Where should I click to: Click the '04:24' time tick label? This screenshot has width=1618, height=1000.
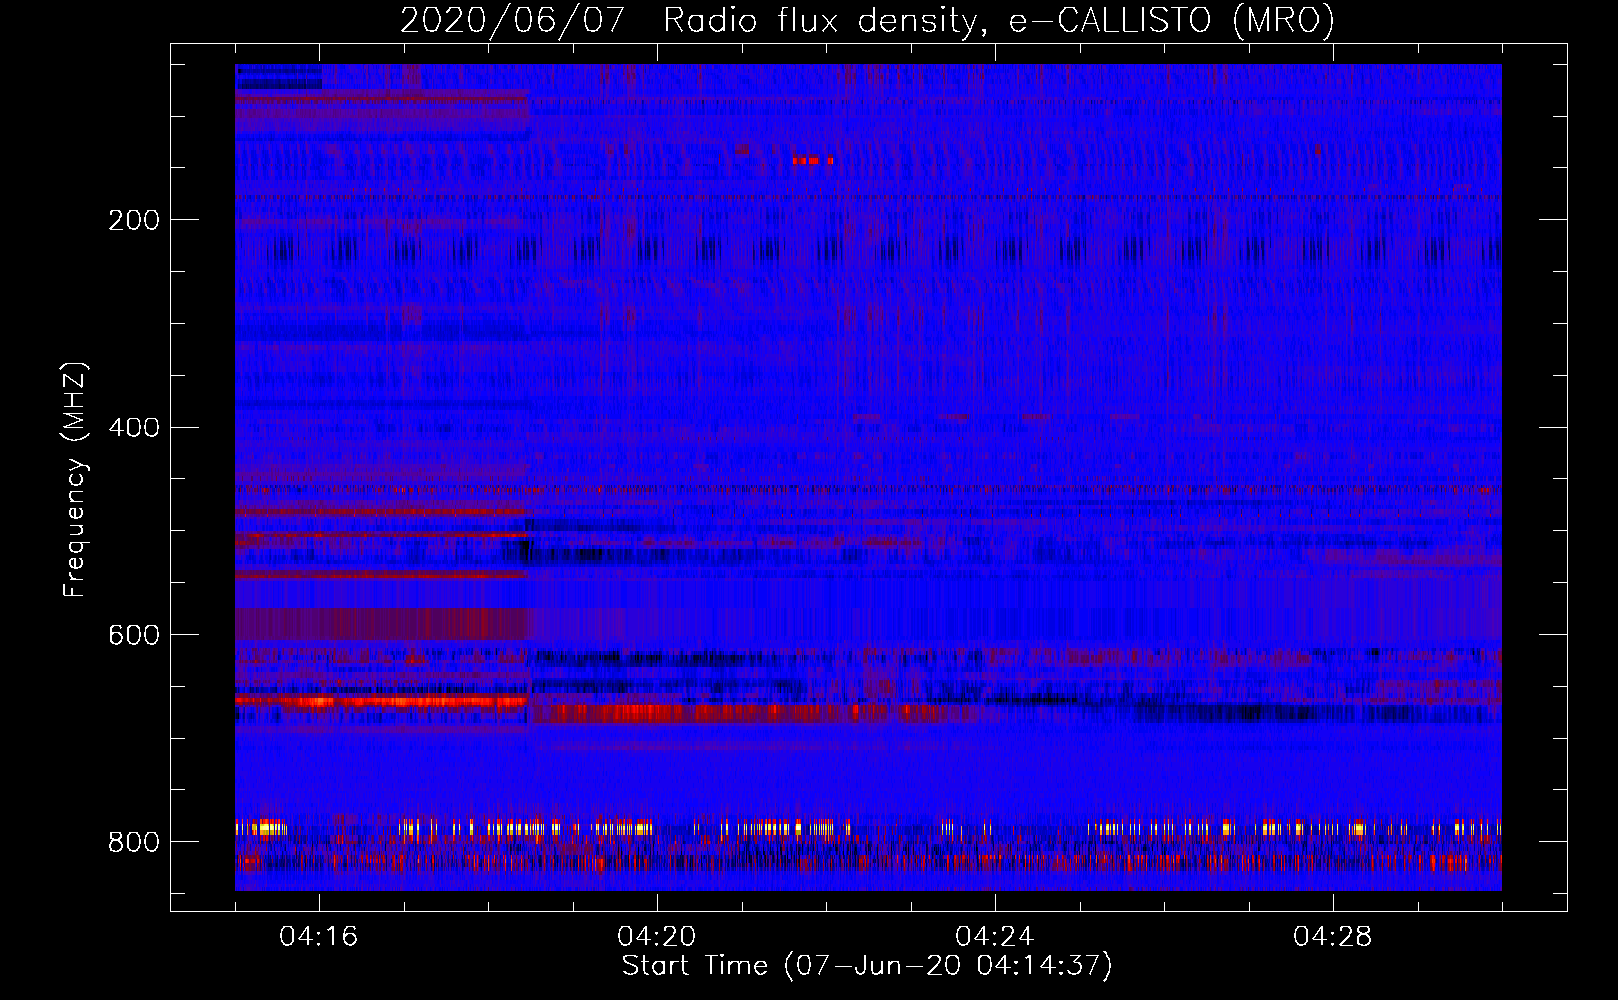point(995,937)
